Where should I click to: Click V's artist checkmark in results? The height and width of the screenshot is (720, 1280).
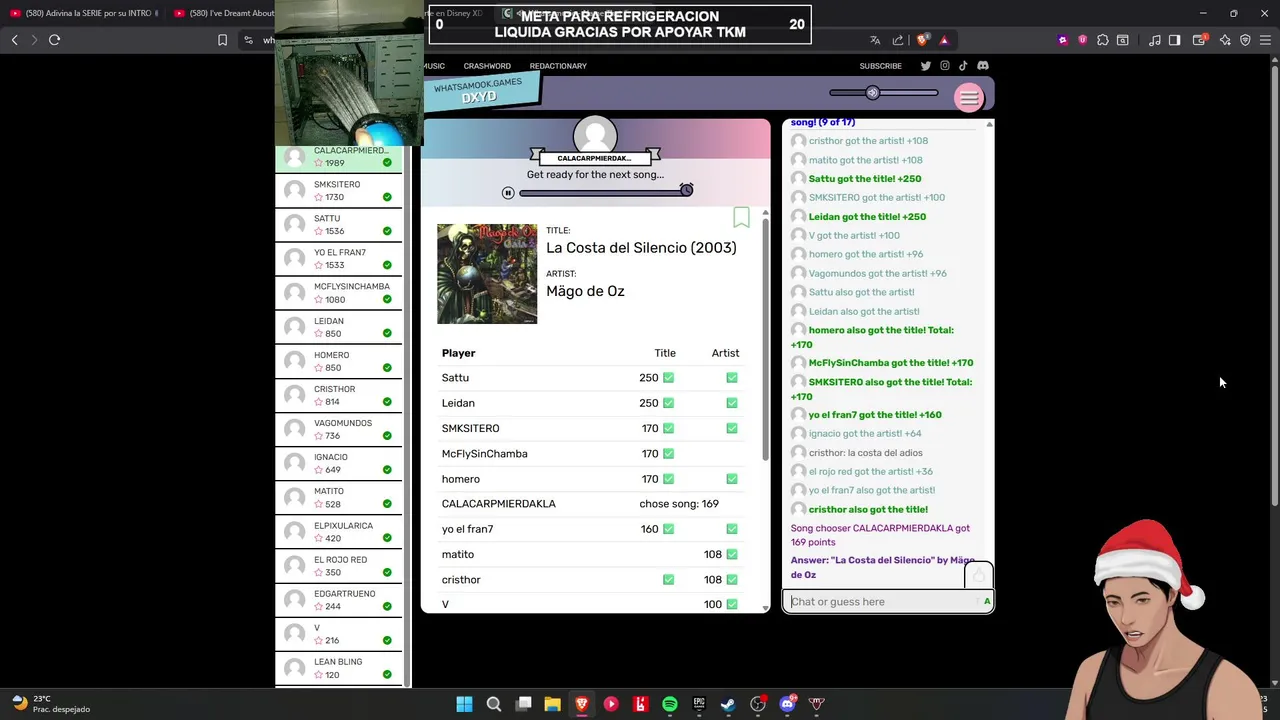coord(732,605)
